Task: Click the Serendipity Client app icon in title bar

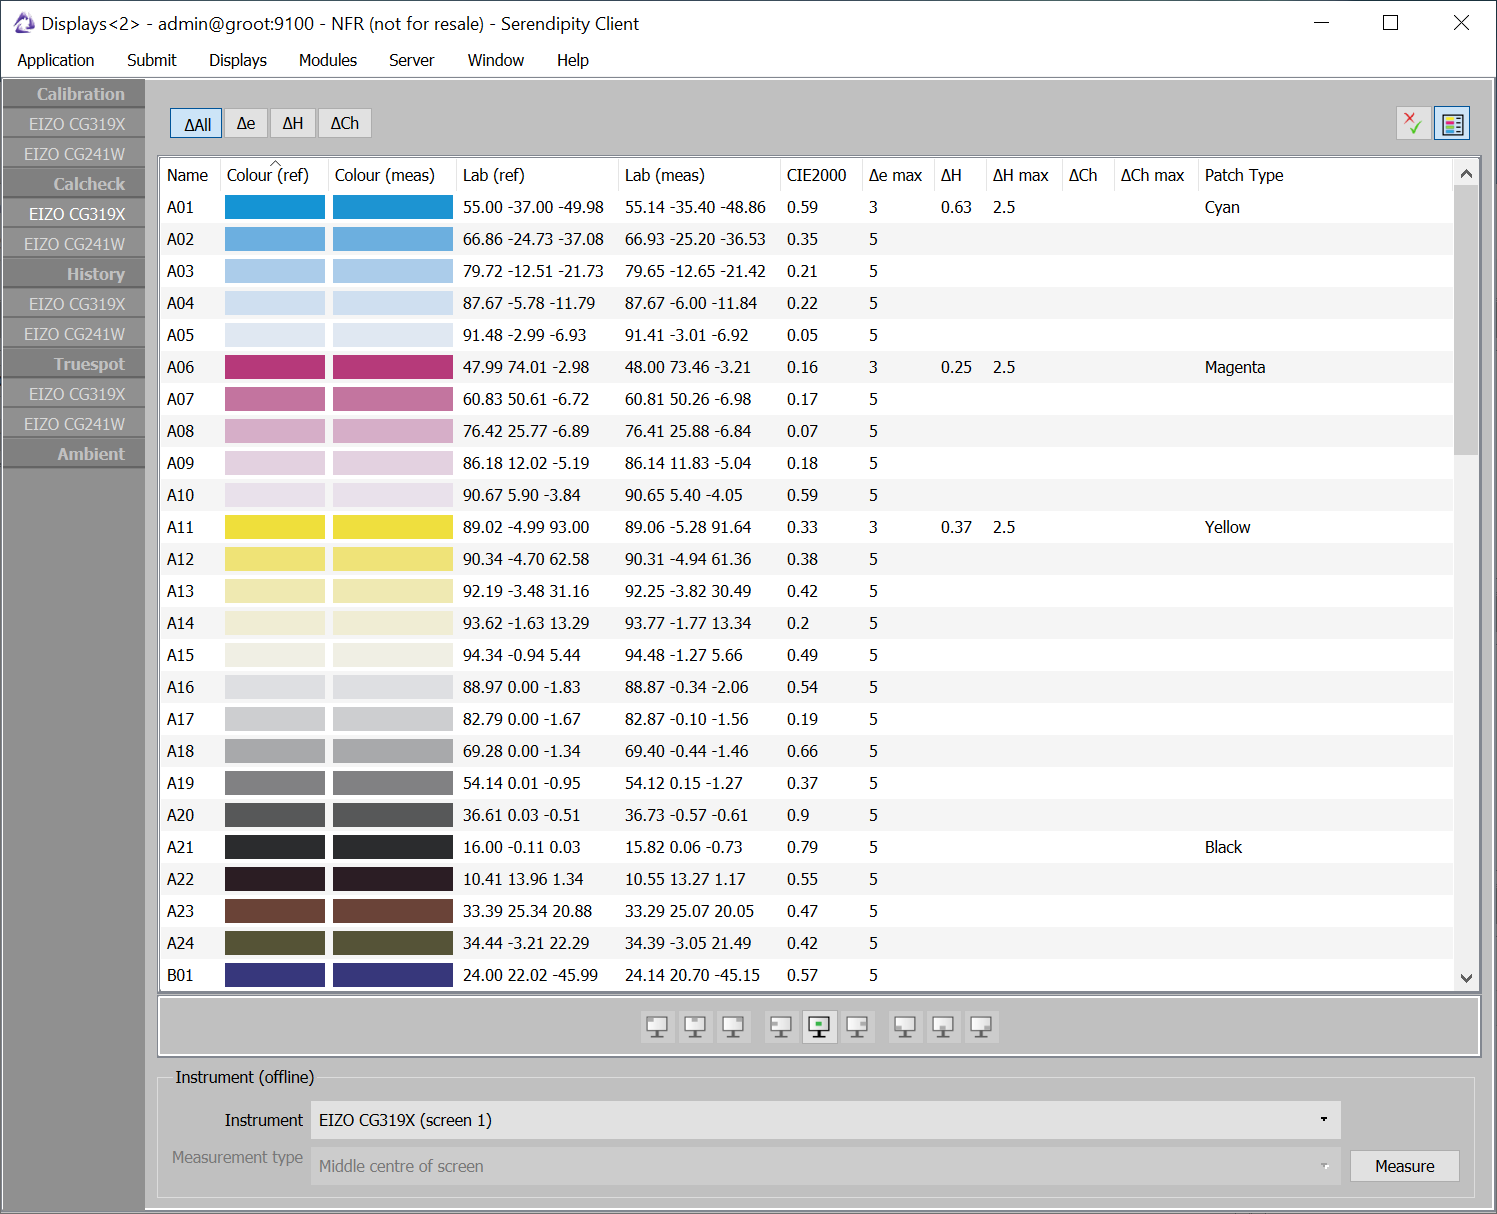Action: point(23,23)
